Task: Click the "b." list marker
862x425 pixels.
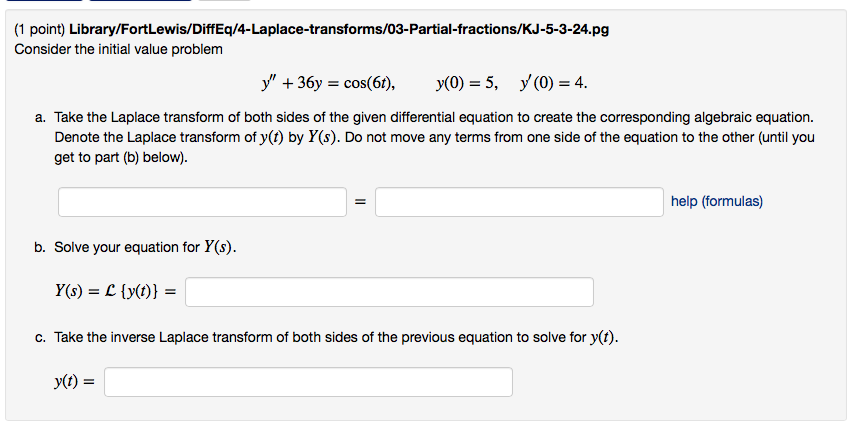Action: pos(40,247)
